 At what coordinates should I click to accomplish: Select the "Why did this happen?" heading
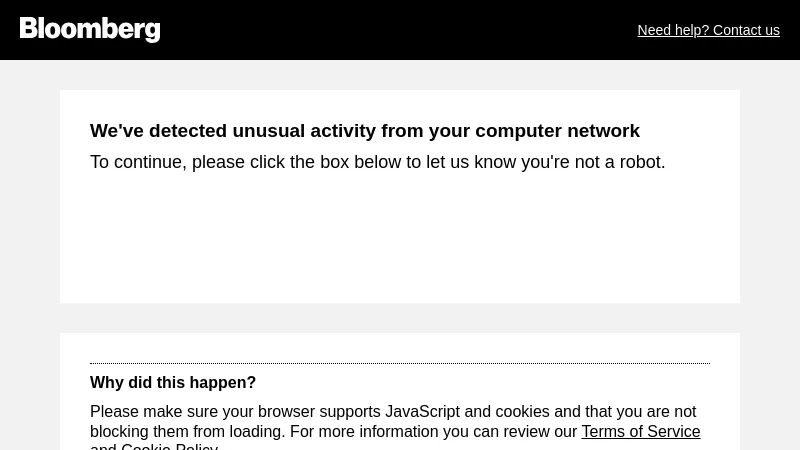173,383
